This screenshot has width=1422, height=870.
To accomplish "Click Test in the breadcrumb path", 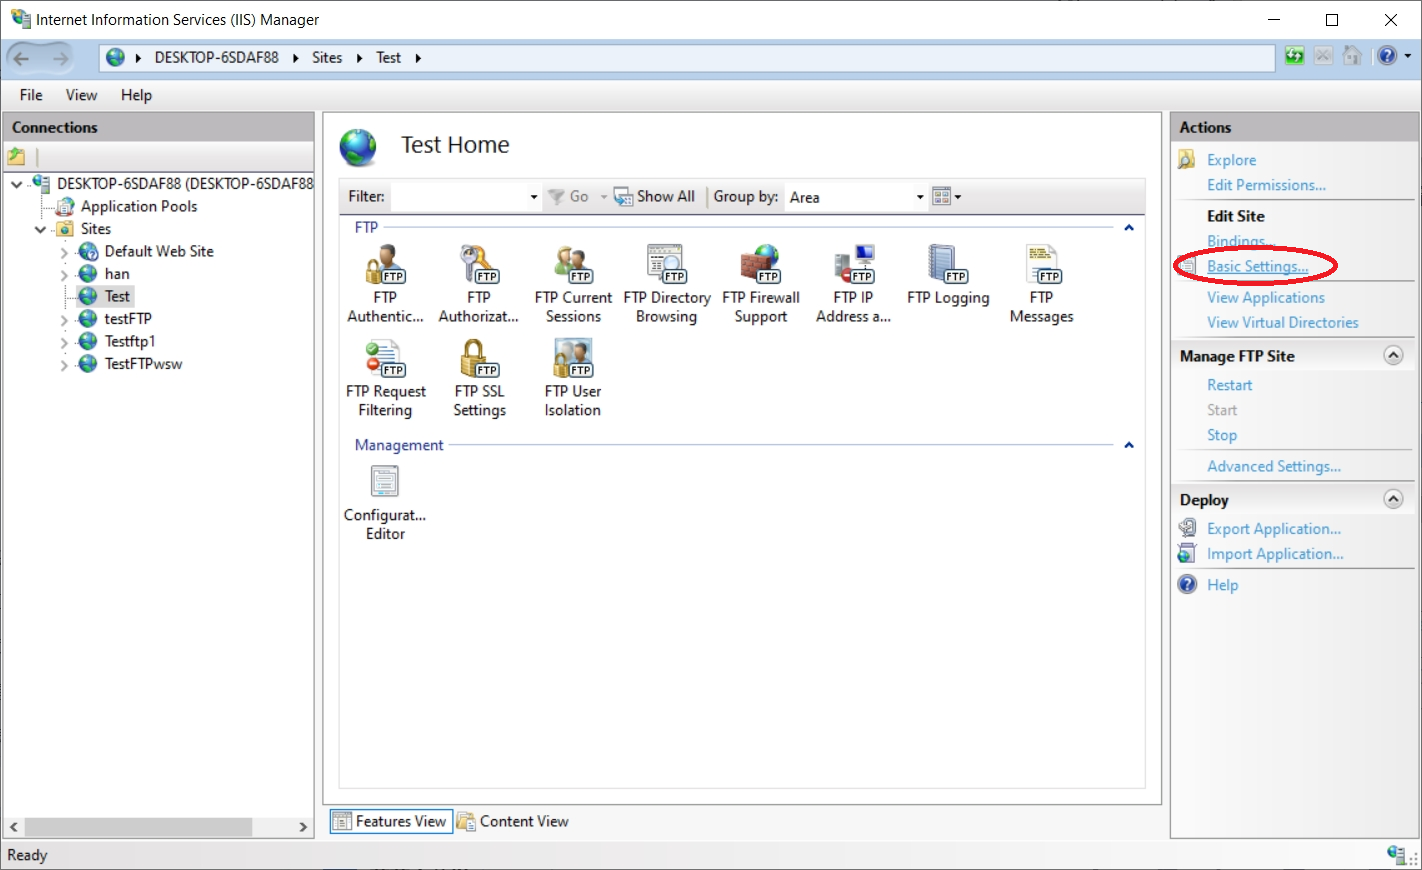I will pyautogui.click(x=388, y=58).
